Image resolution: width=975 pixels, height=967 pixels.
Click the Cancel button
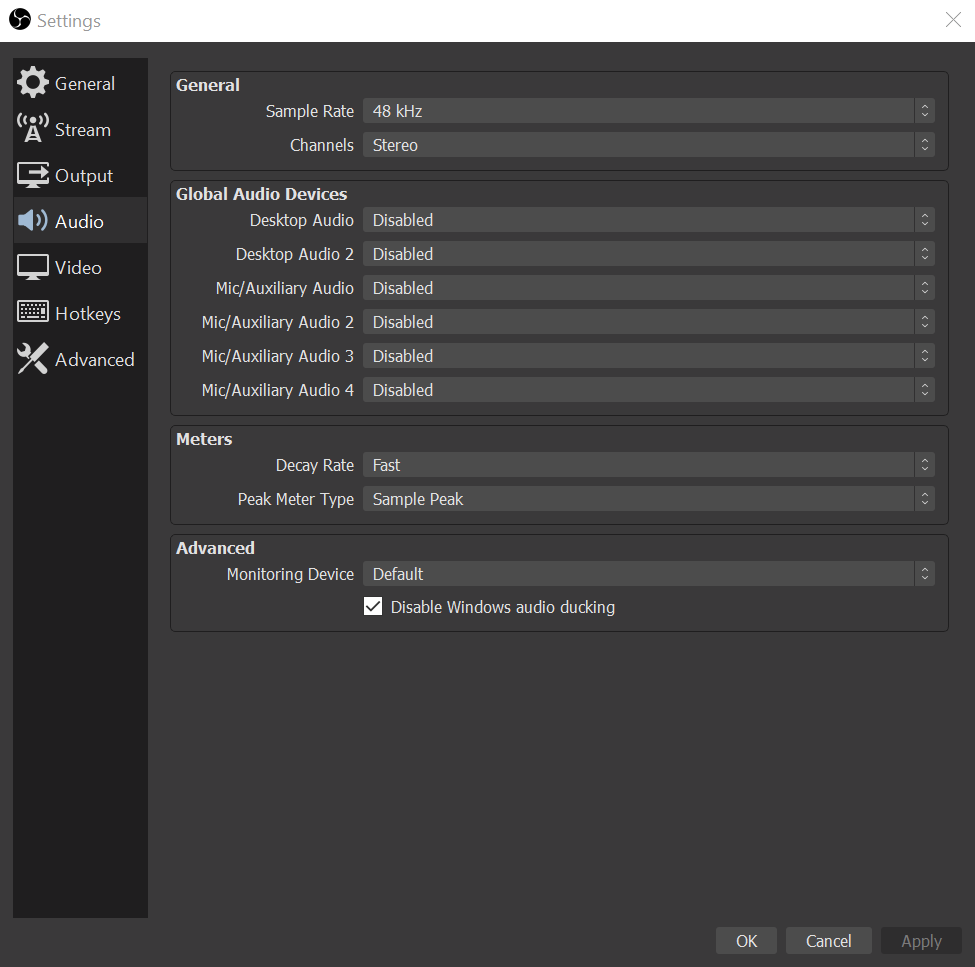click(828, 941)
